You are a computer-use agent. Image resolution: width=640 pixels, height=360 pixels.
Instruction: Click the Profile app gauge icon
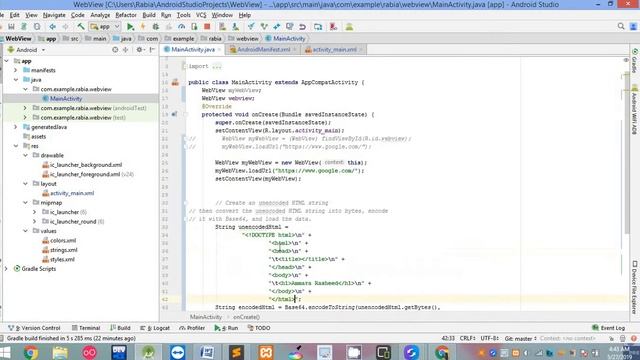[181, 27]
